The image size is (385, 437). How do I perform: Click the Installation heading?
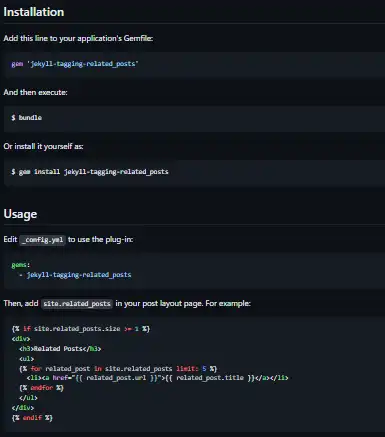click(x=34, y=12)
